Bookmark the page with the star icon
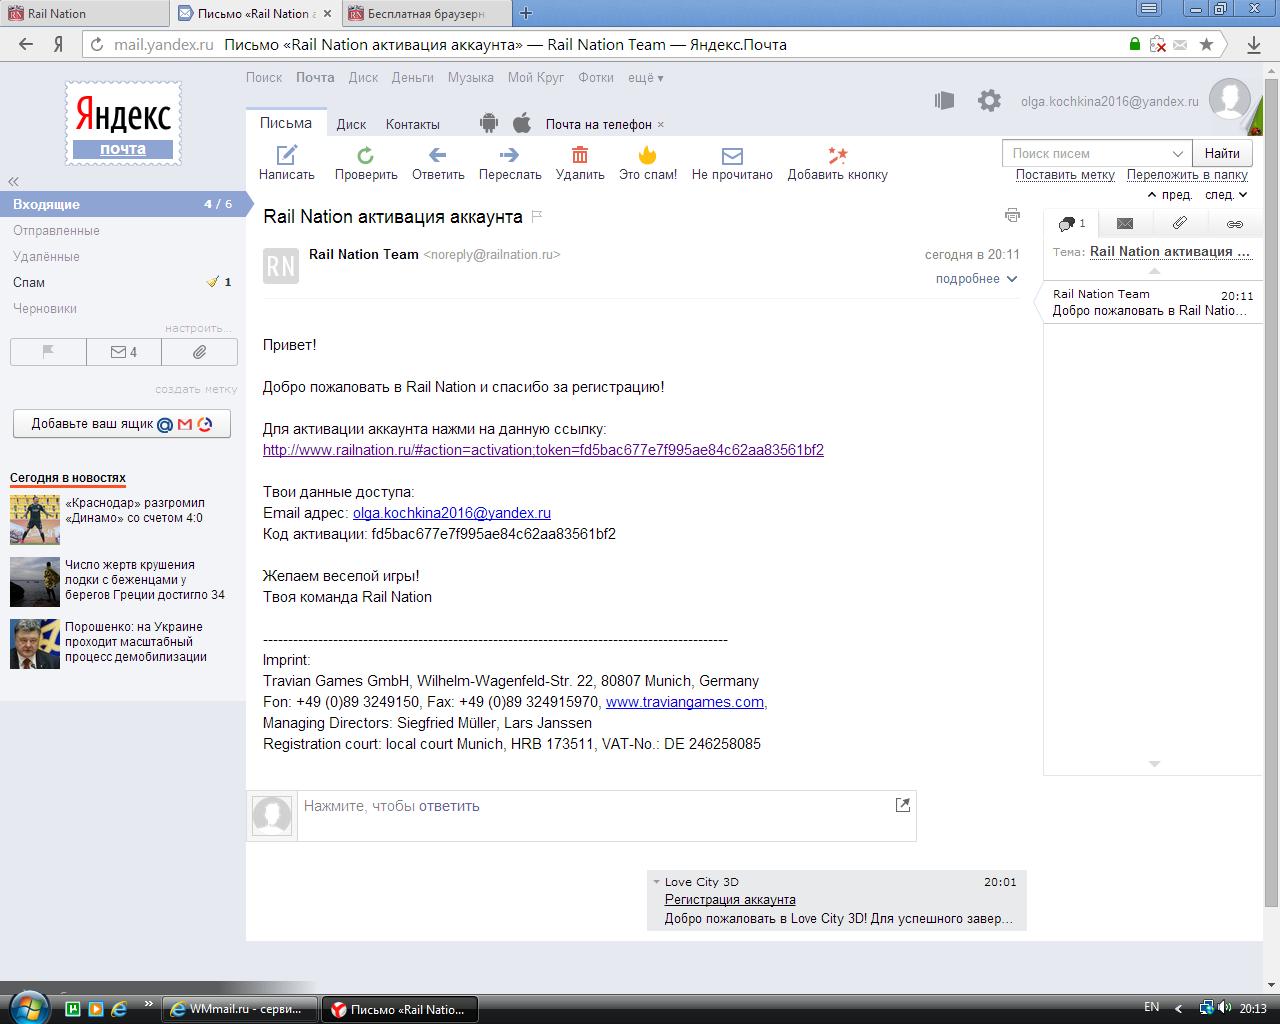 [x=1207, y=44]
